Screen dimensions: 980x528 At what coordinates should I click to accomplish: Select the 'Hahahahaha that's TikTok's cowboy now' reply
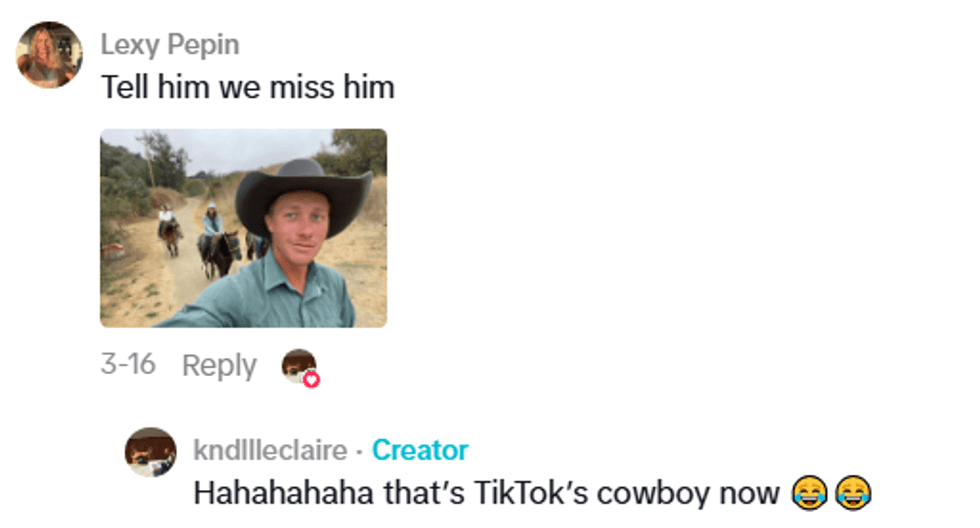pyautogui.click(x=532, y=493)
